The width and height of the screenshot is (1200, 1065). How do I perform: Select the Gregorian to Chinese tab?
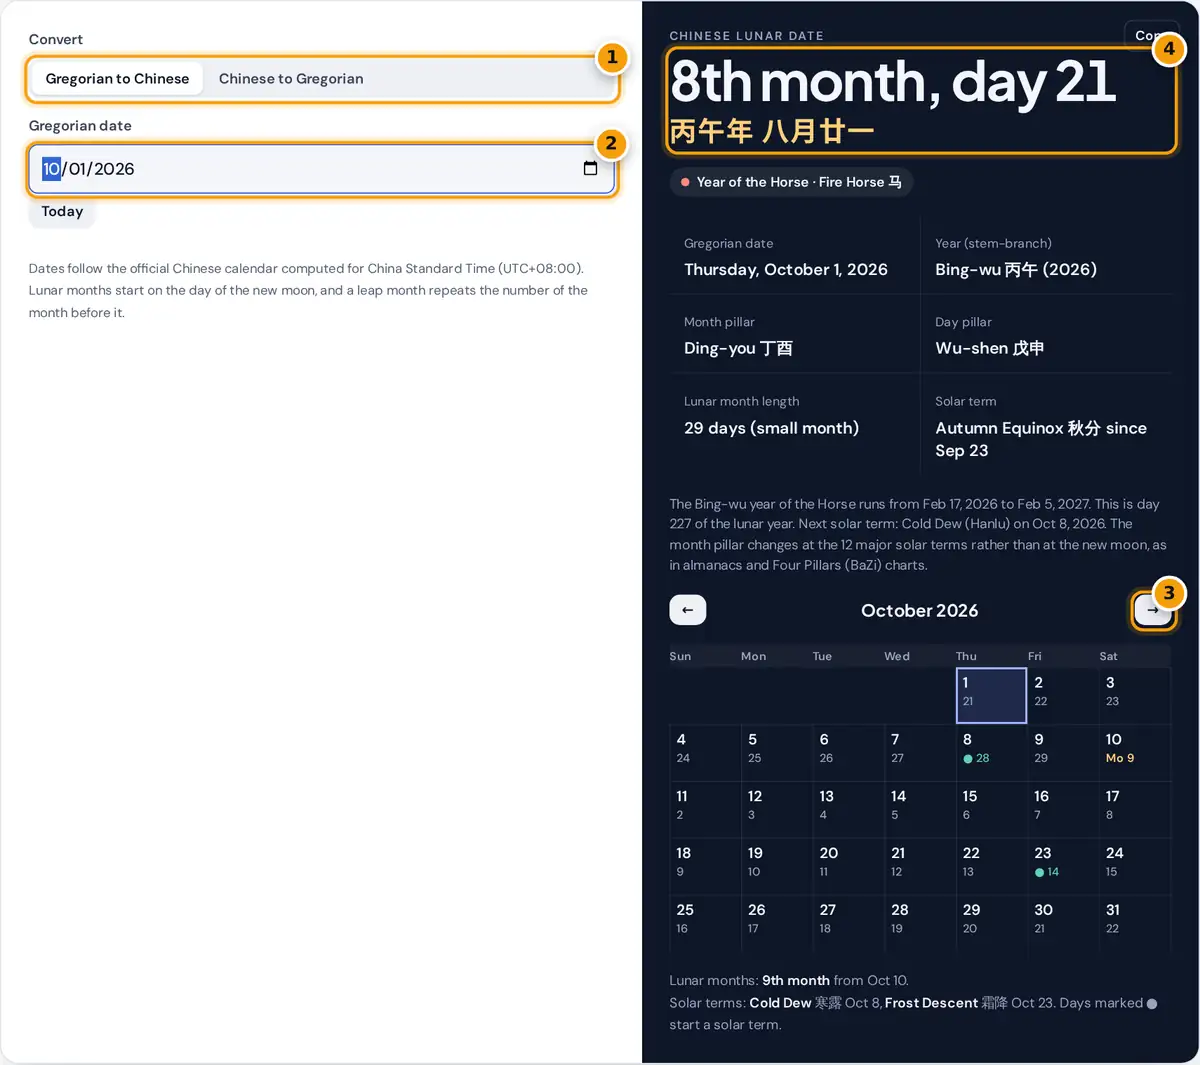(x=117, y=79)
